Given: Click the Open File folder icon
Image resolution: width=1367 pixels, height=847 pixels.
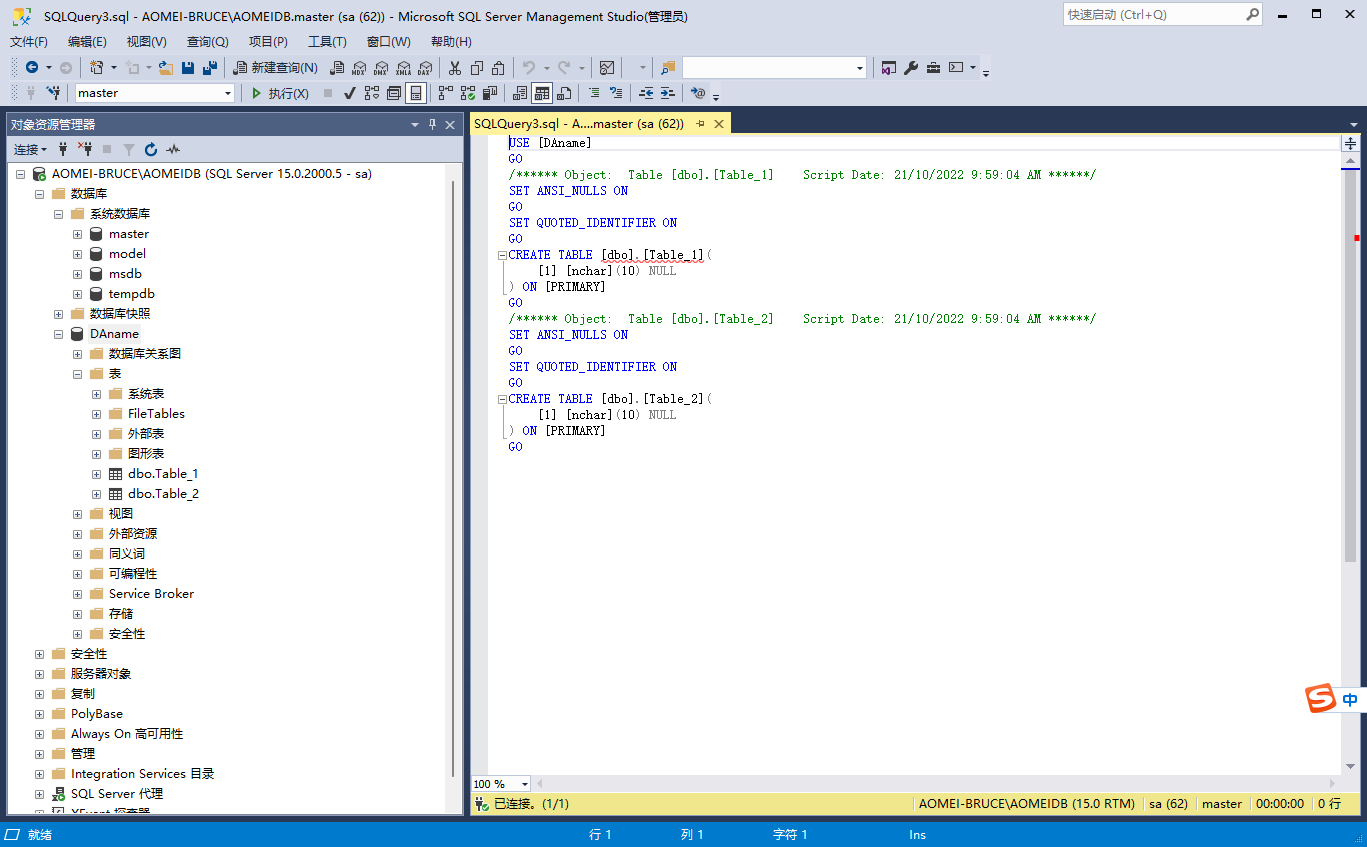Looking at the screenshot, I should point(166,67).
